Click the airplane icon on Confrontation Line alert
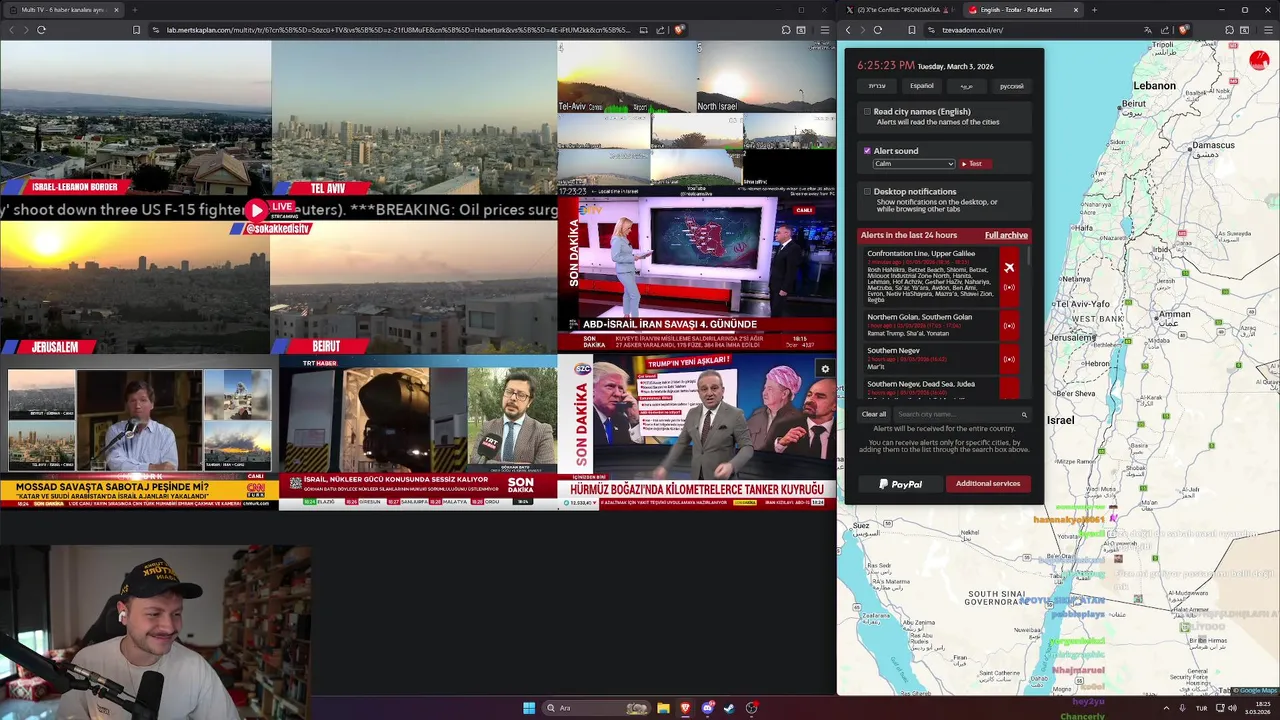Viewport: 1280px width, 720px height. [x=1009, y=267]
